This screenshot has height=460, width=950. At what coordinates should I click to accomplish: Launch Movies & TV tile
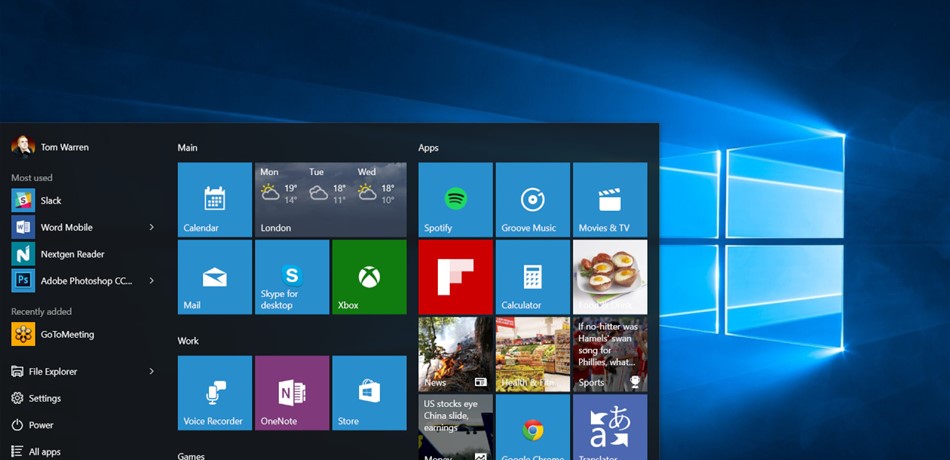(x=610, y=199)
